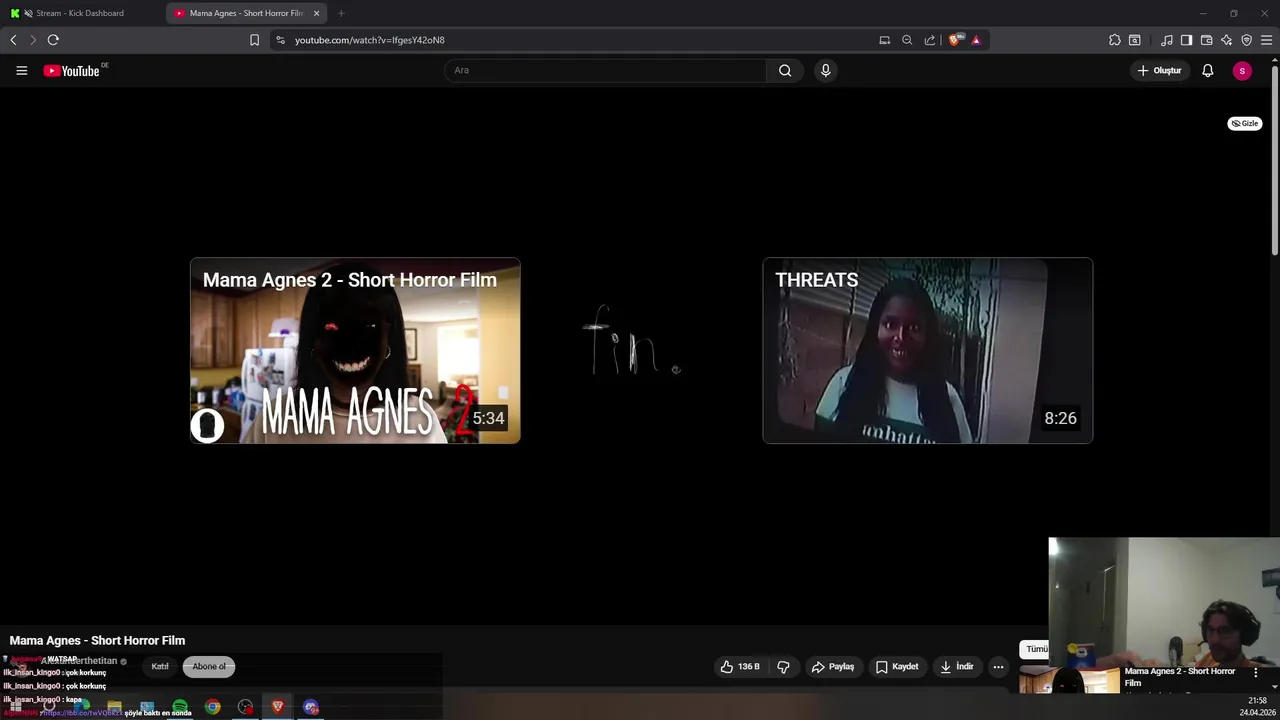Open OBS from the taskbar
Viewport: 1280px width, 720px height.
[x=246, y=707]
